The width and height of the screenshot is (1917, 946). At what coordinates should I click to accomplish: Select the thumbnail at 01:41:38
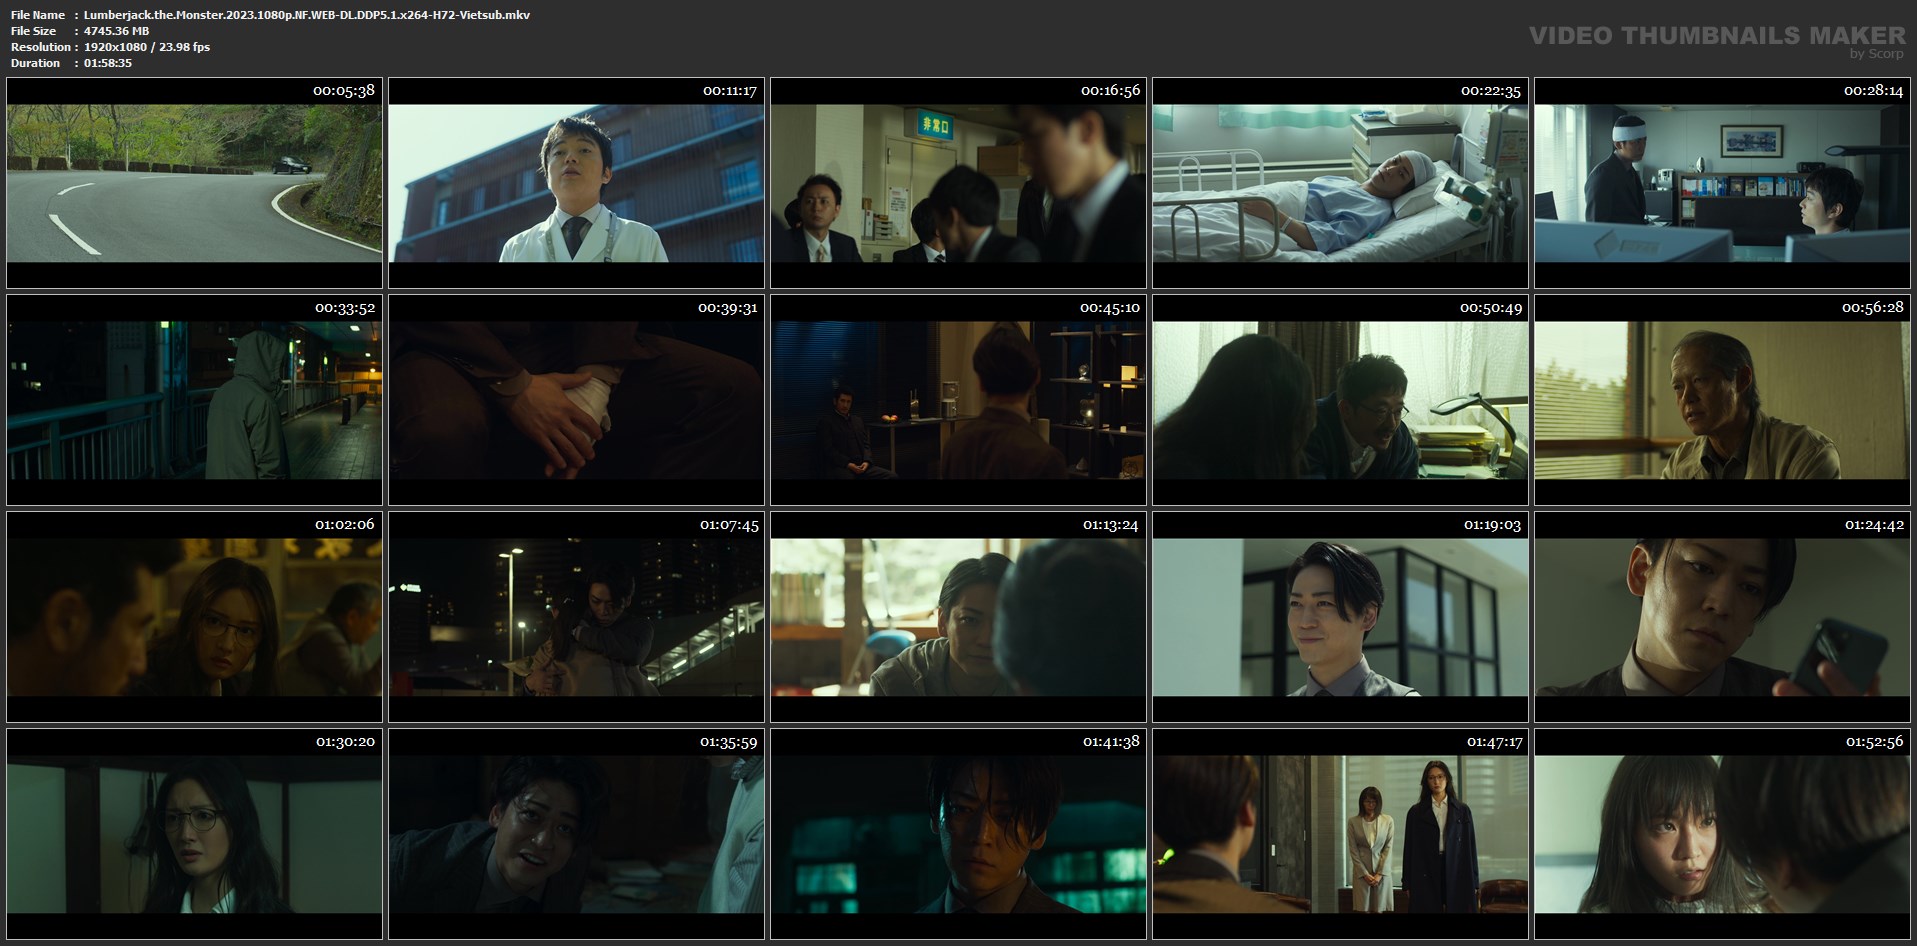point(958,834)
